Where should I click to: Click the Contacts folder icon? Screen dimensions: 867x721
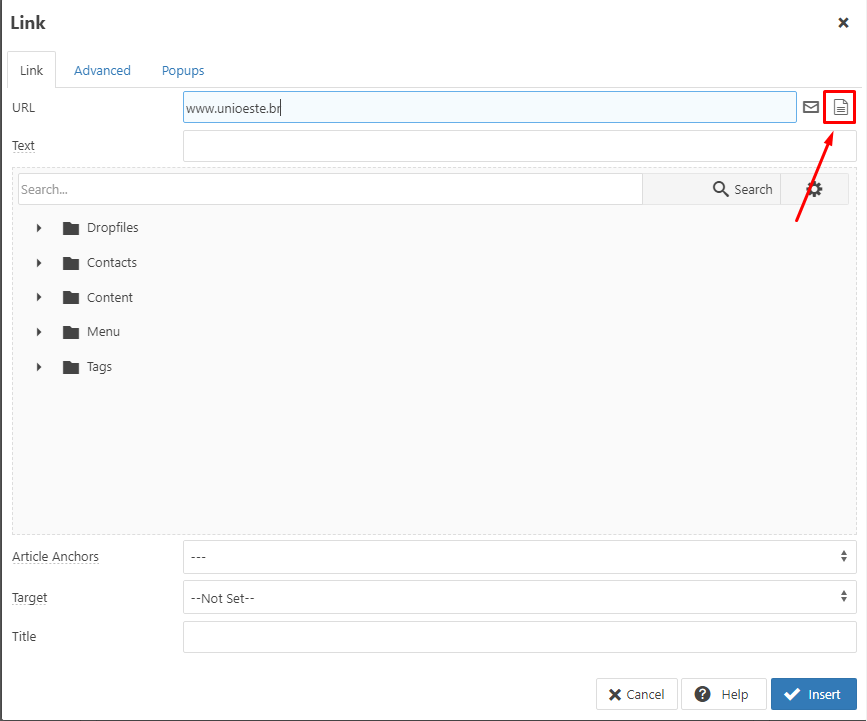tap(71, 263)
